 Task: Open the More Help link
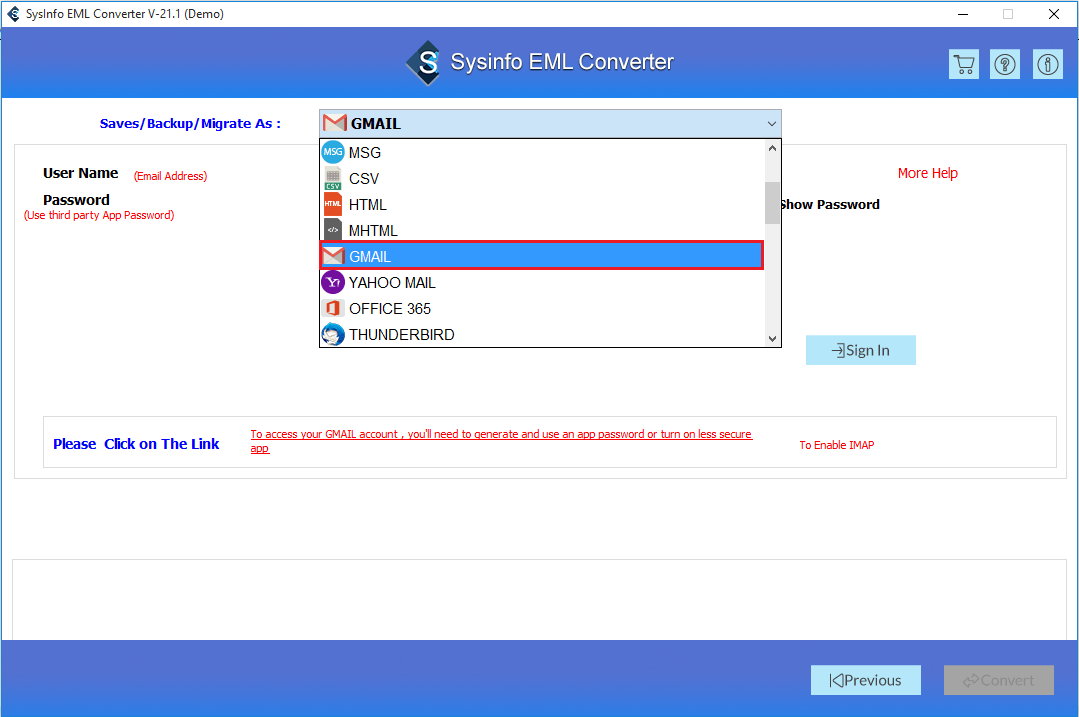click(x=927, y=173)
